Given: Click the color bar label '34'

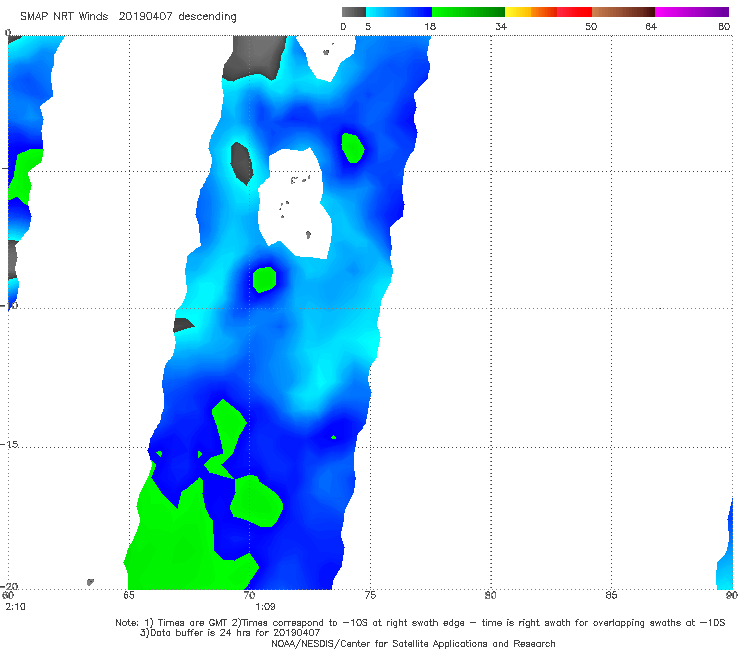Looking at the screenshot, I should point(501,27).
